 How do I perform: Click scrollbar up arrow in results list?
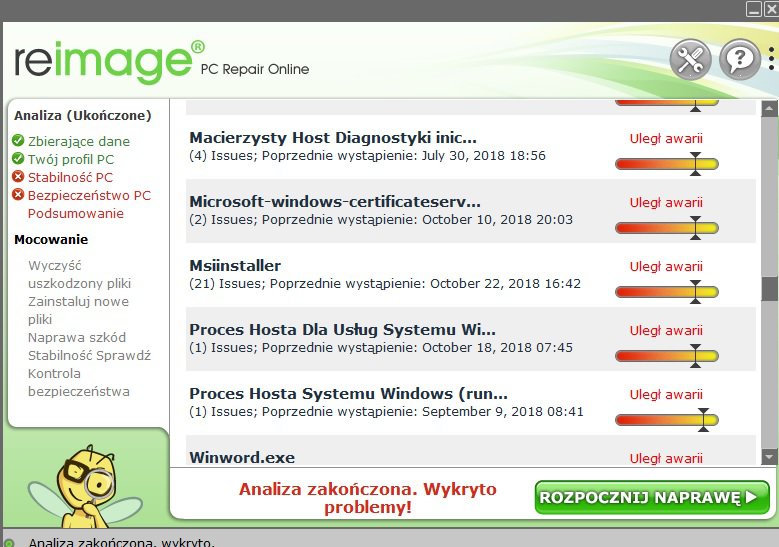(770, 108)
